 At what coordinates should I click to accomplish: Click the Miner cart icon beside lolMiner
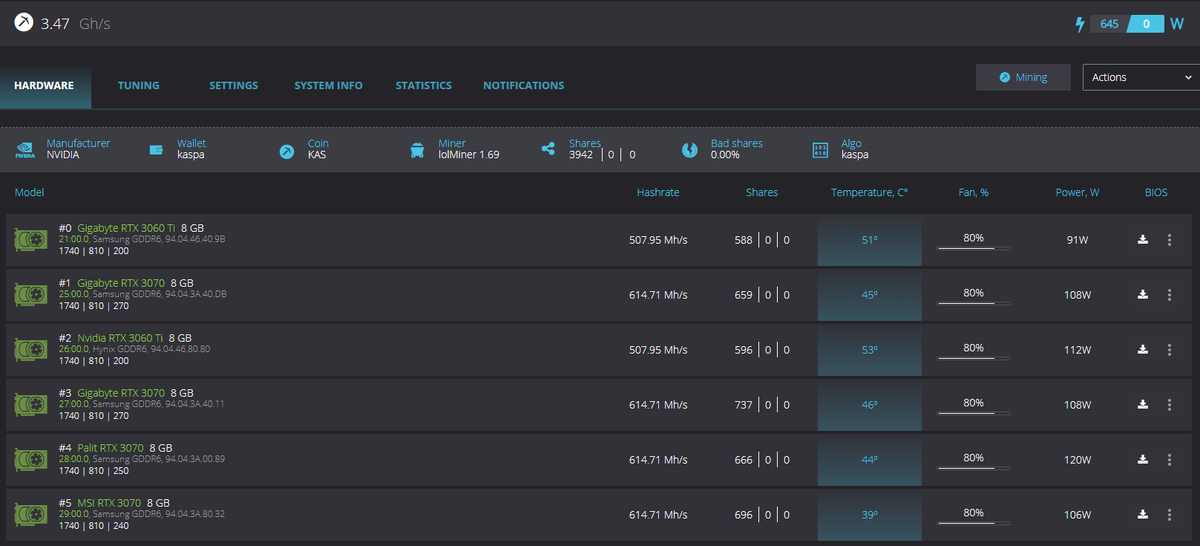point(417,150)
